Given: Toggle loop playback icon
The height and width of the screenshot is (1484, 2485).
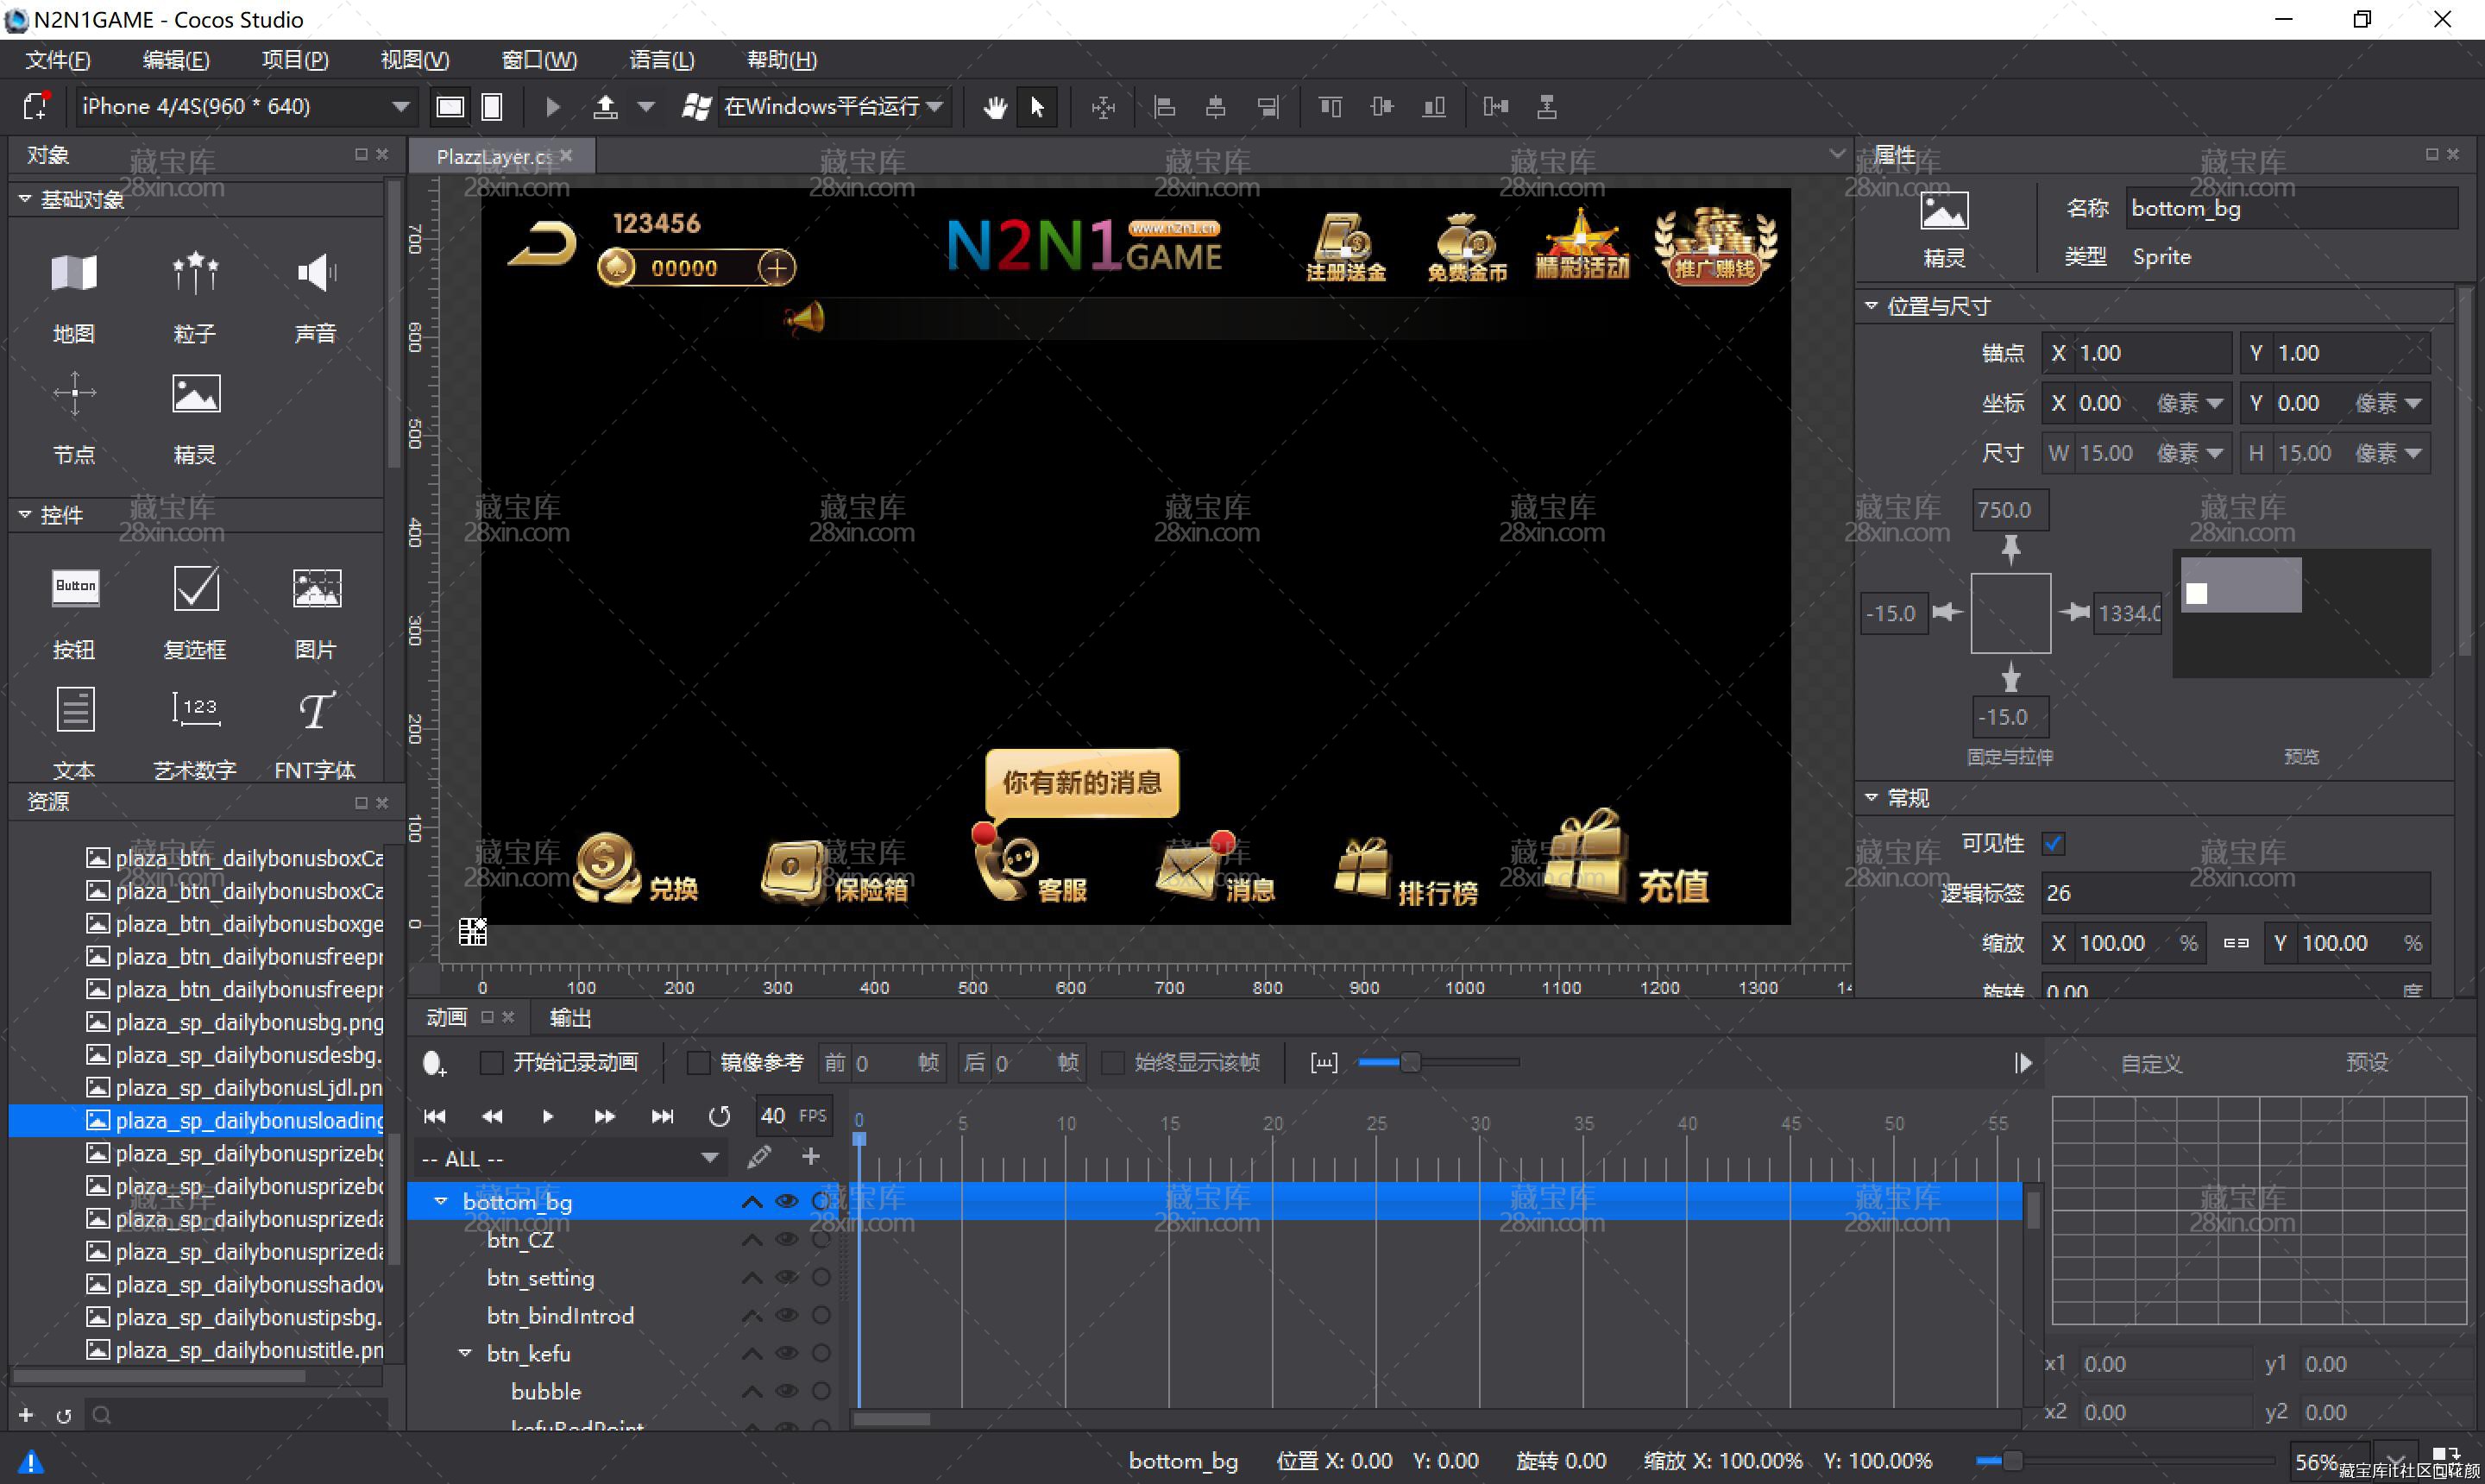Looking at the screenshot, I should [719, 1116].
